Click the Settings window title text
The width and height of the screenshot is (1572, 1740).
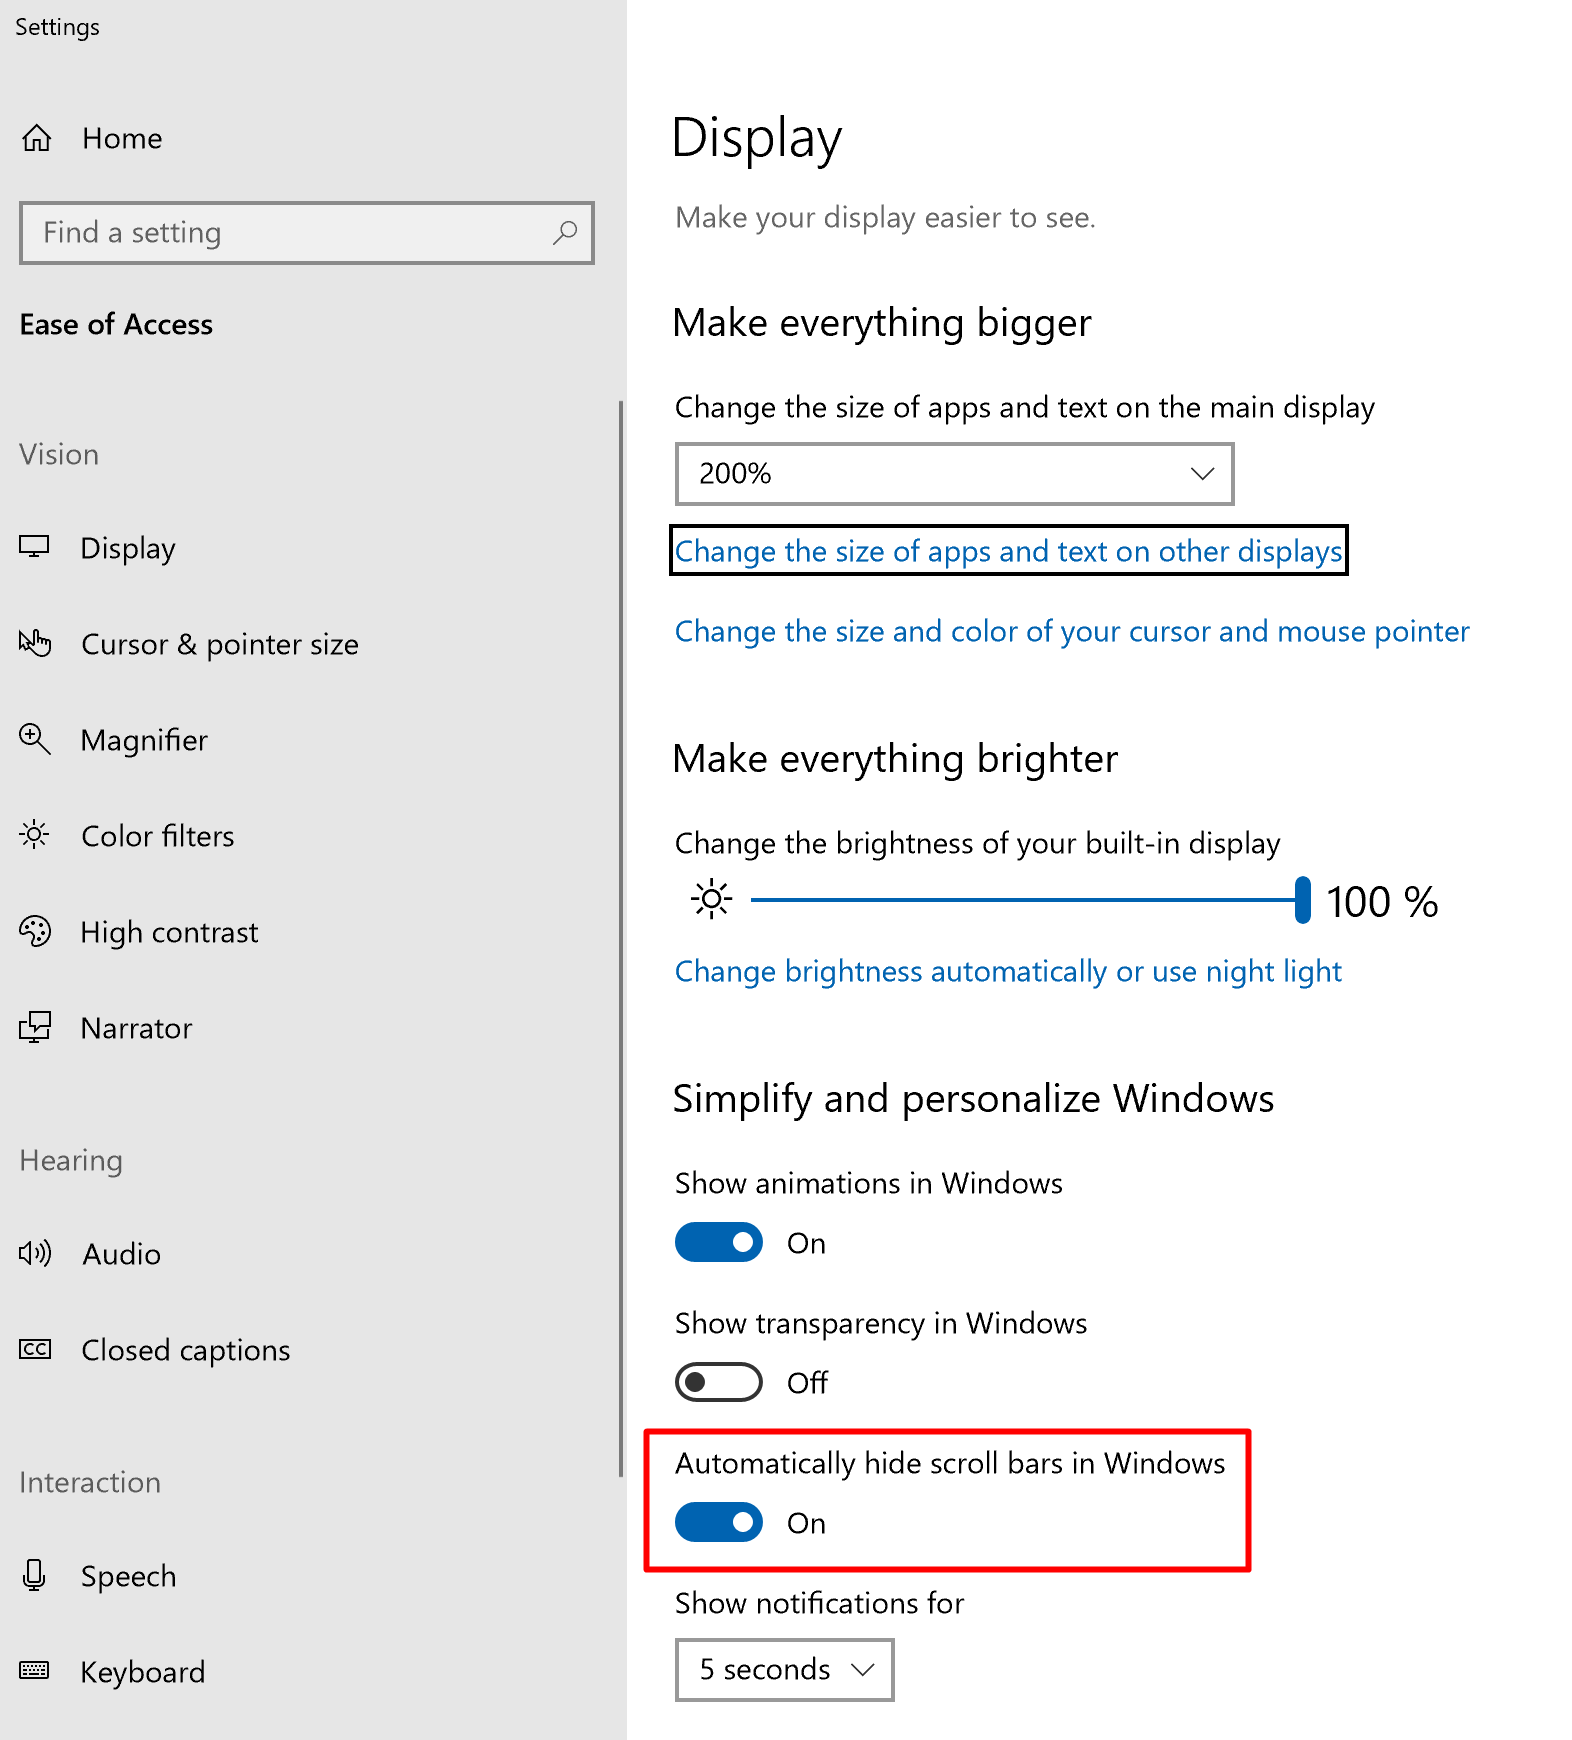pos(57,27)
